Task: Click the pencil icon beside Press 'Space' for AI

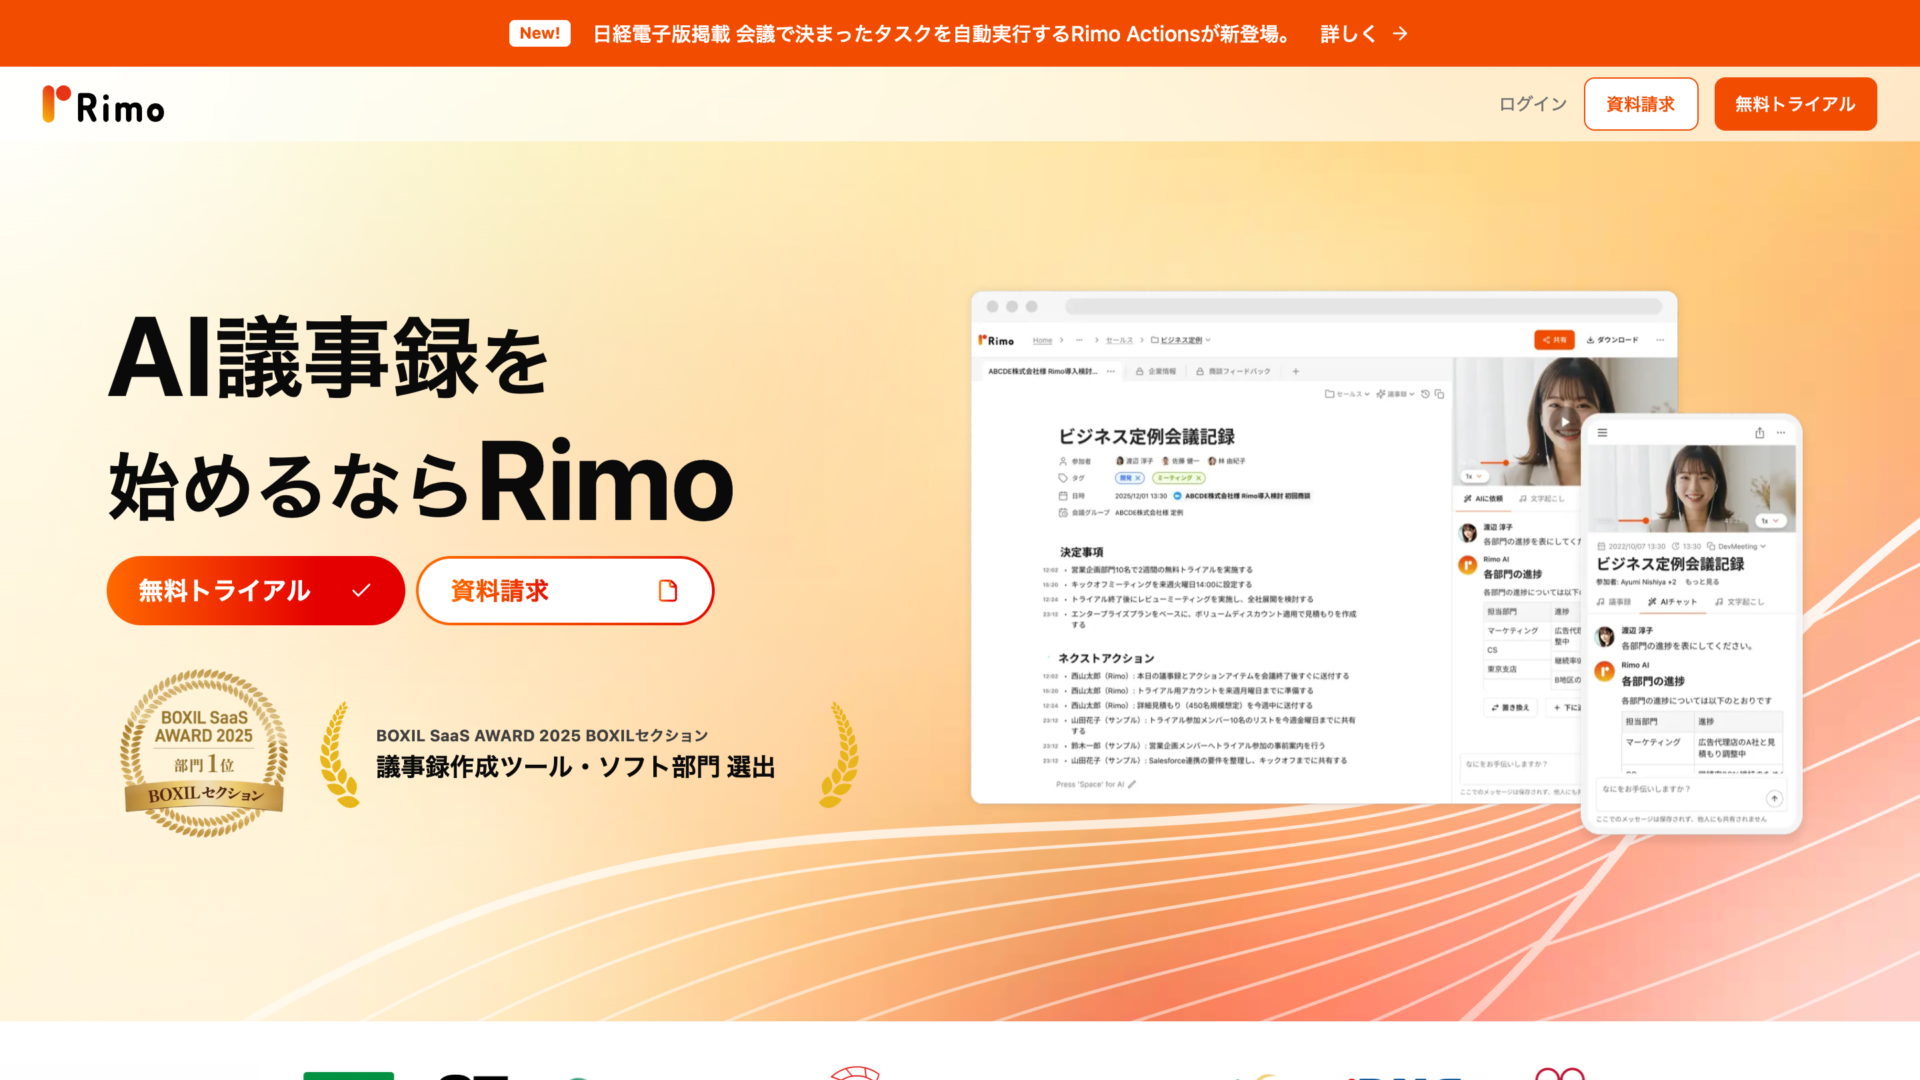Action: pyautogui.click(x=1132, y=785)
